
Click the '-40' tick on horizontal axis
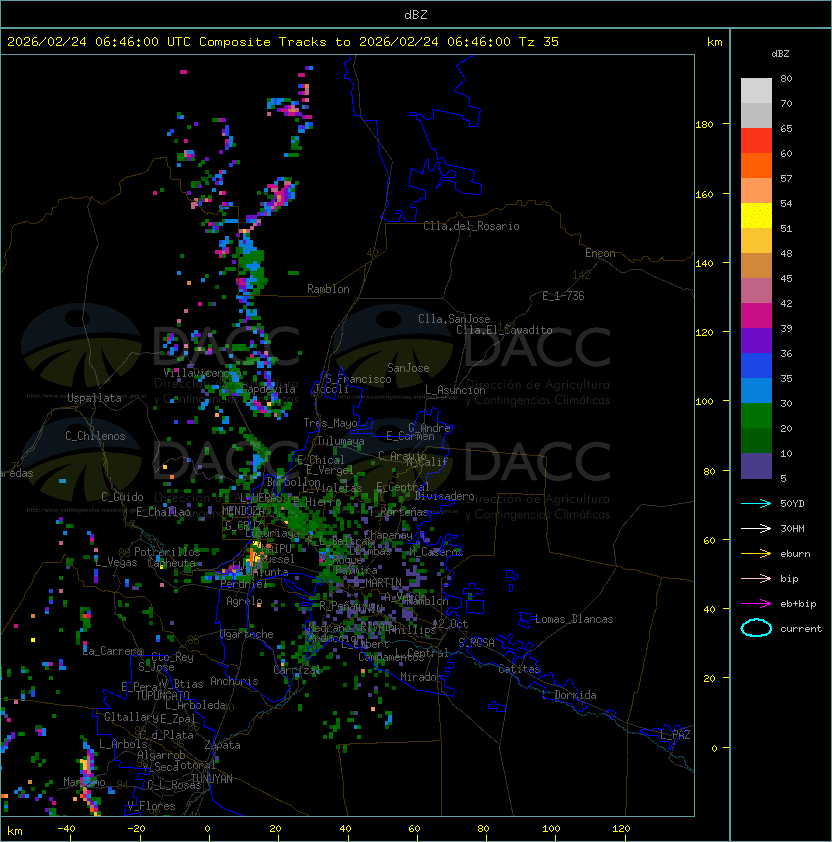coord(67,829)
